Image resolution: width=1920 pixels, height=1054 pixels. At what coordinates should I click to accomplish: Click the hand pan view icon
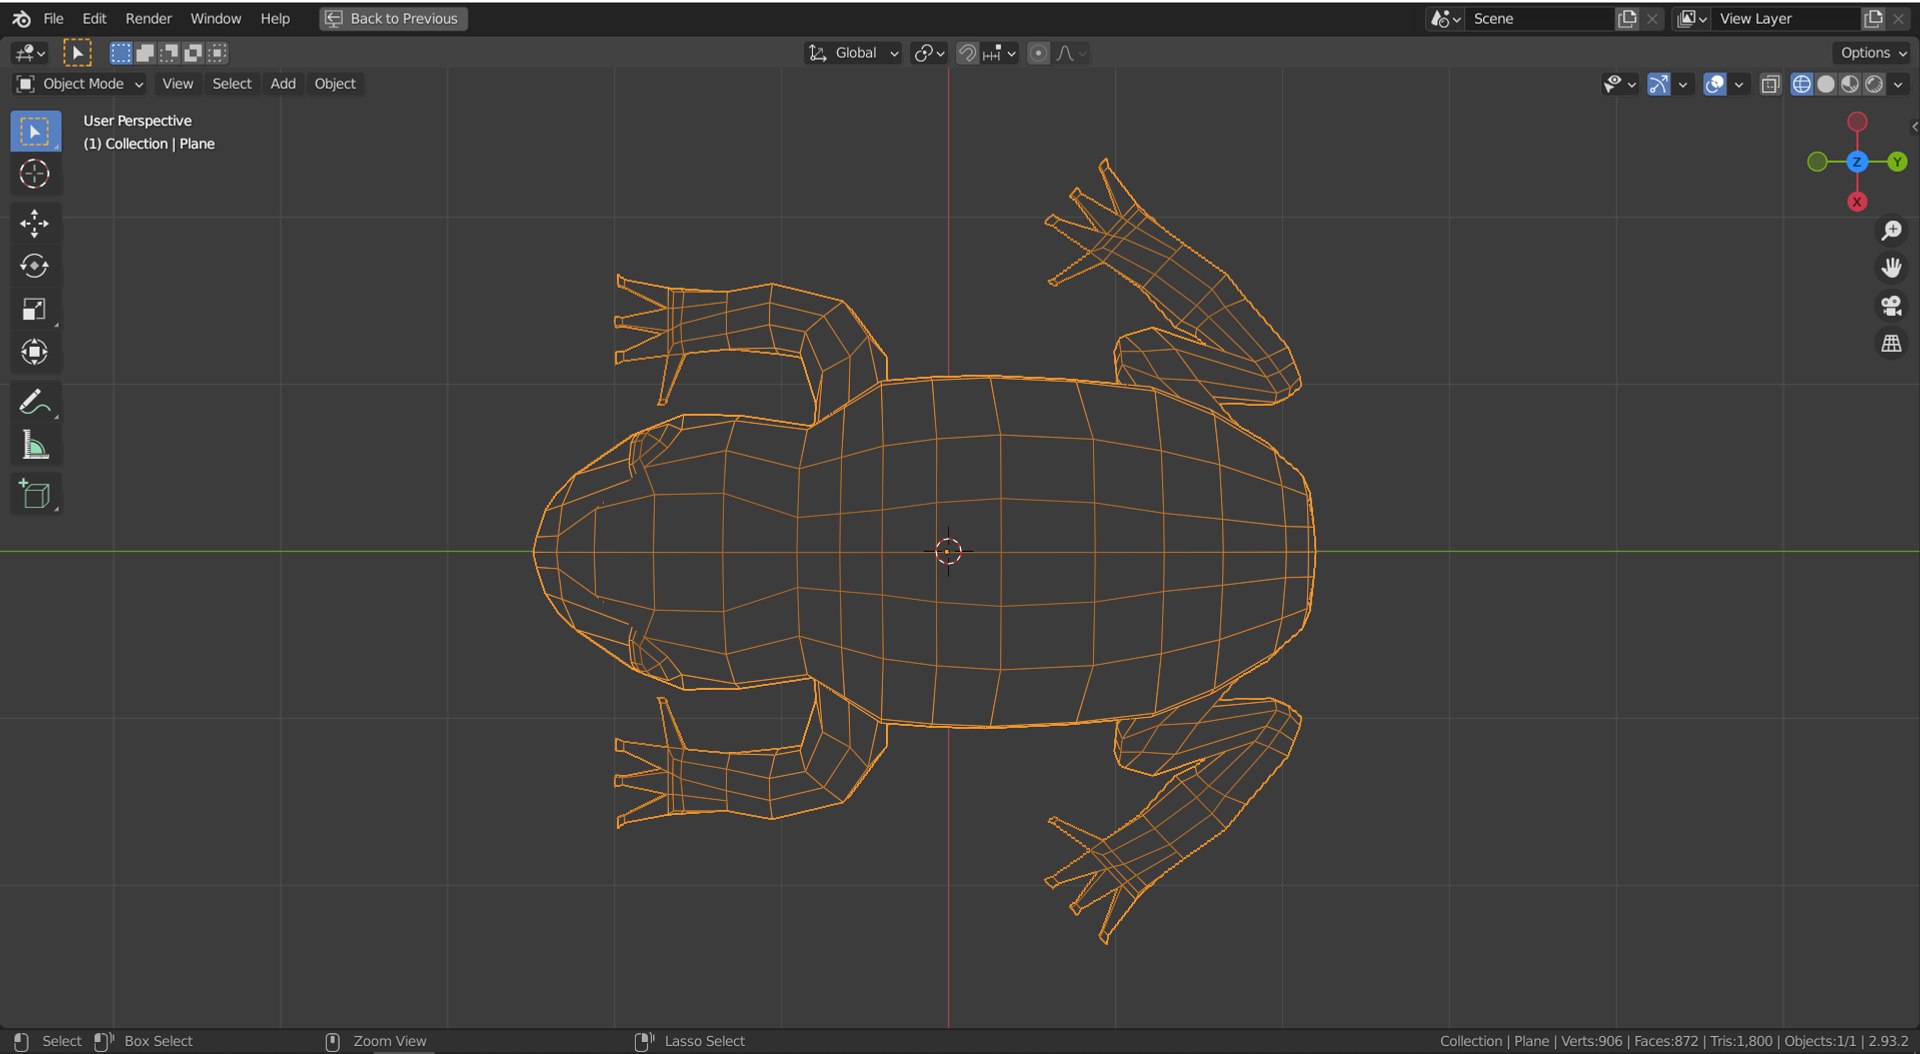tap(1891, 268)
